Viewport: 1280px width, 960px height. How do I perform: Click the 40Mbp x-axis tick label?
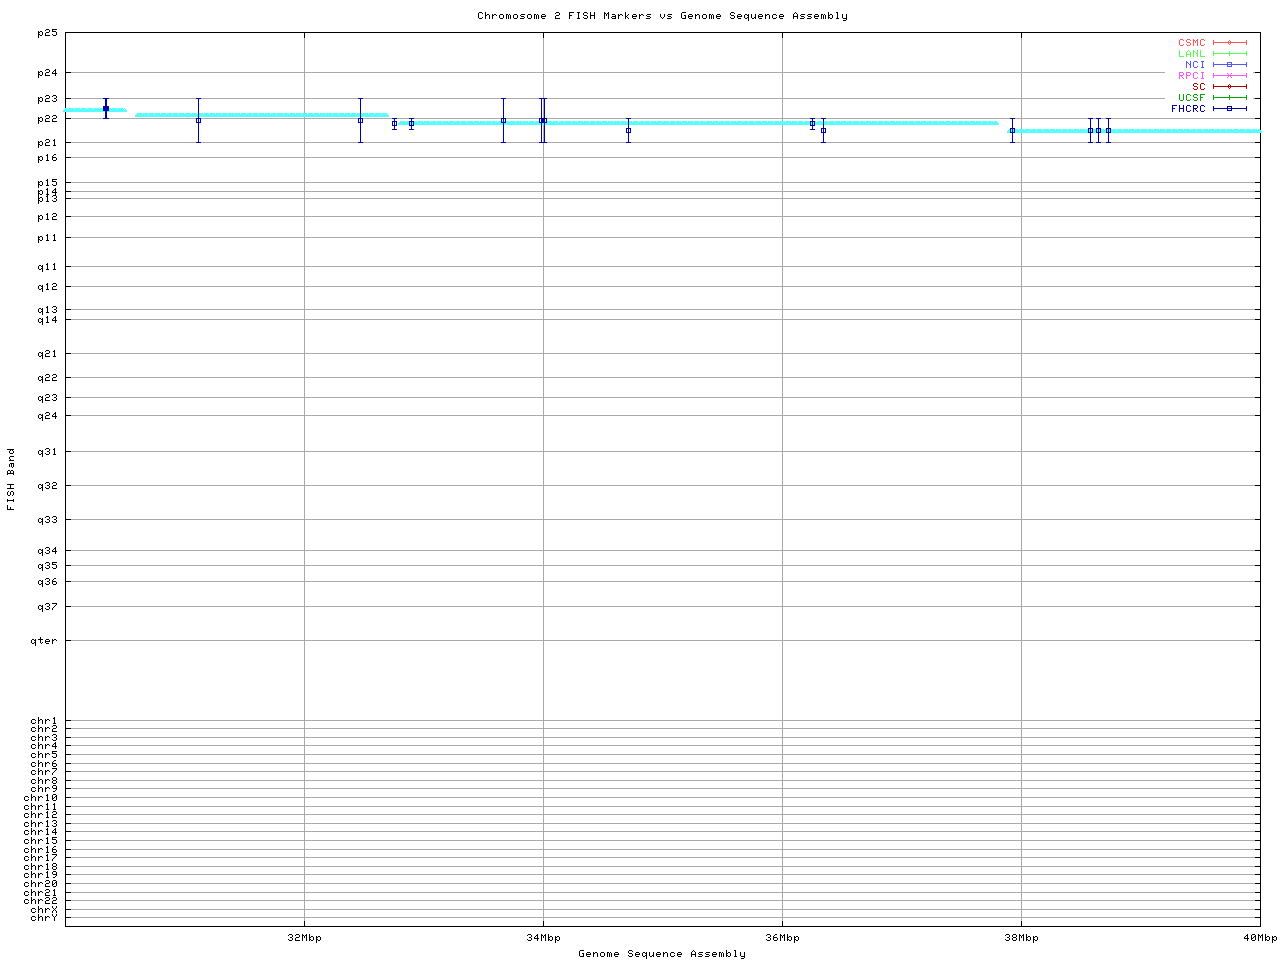pos(1259,938)
